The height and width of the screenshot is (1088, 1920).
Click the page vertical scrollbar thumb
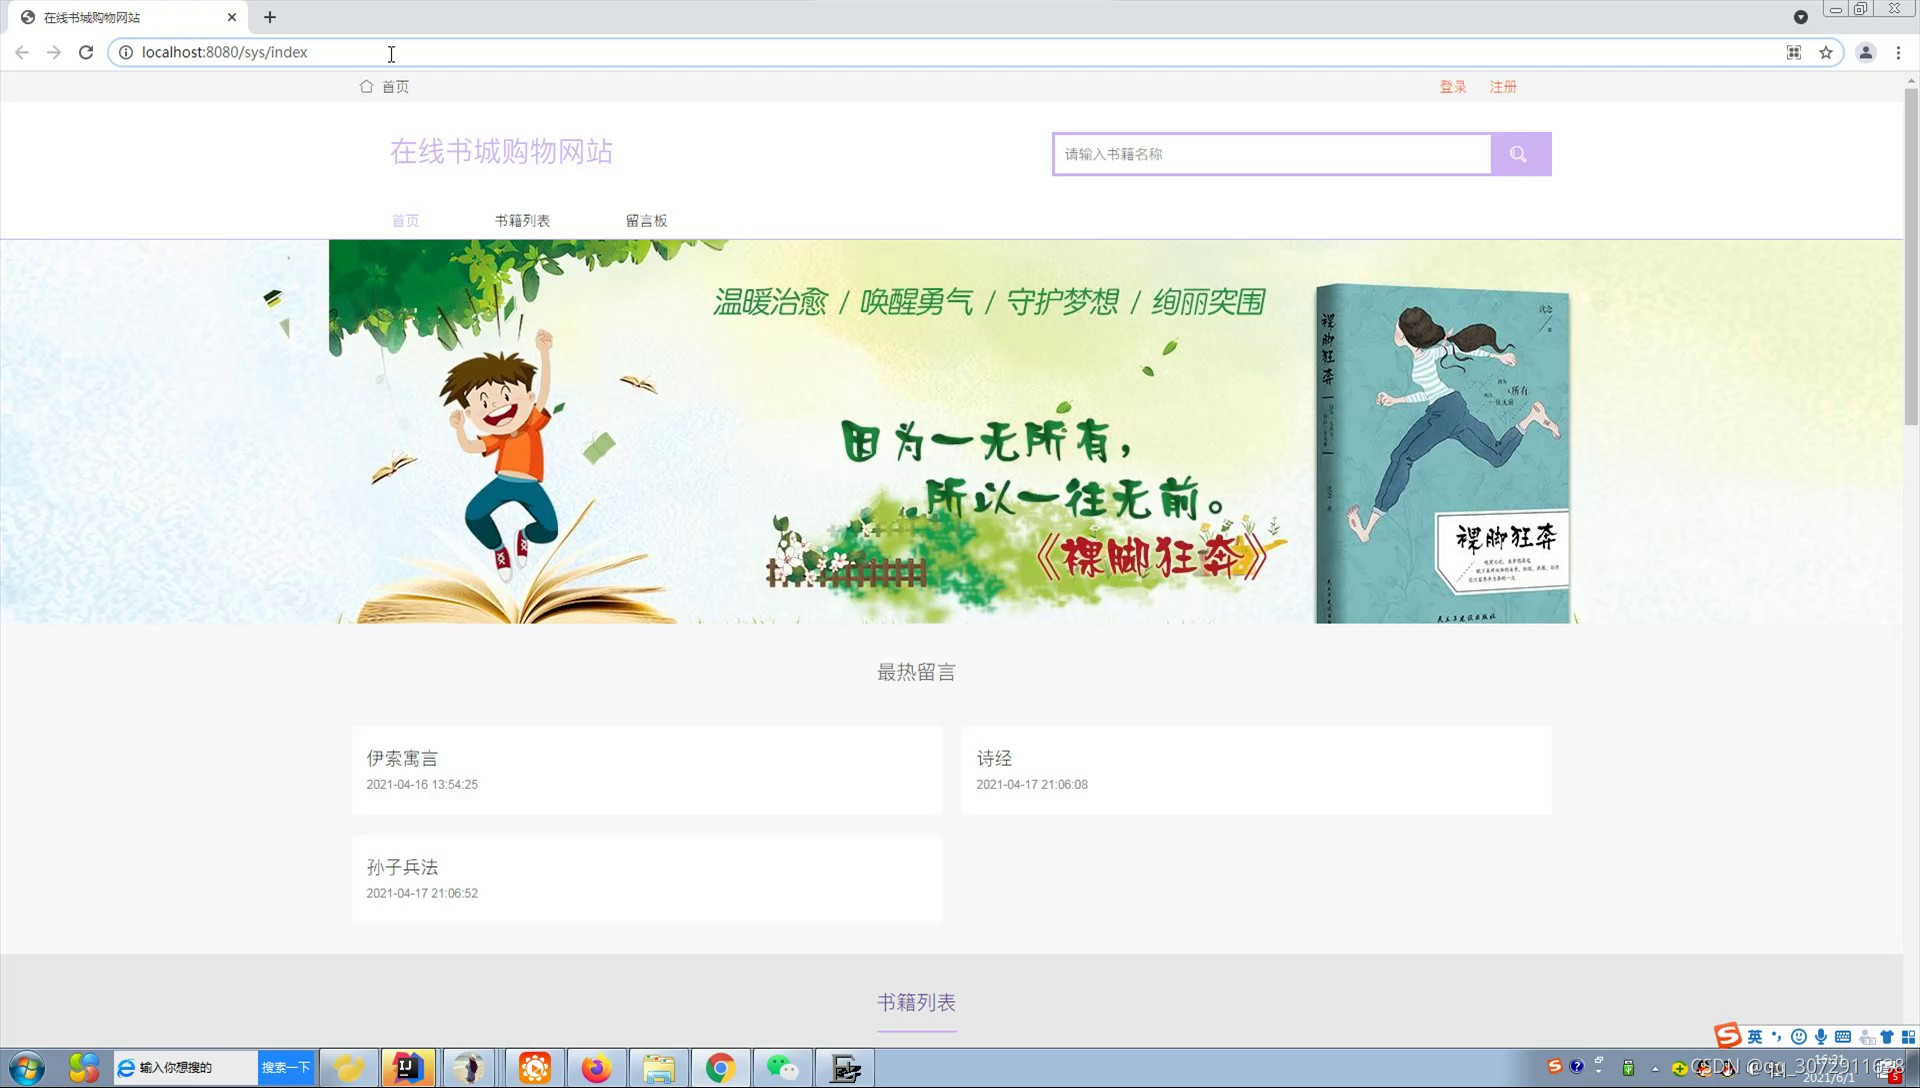click(x=1911, y=256)
